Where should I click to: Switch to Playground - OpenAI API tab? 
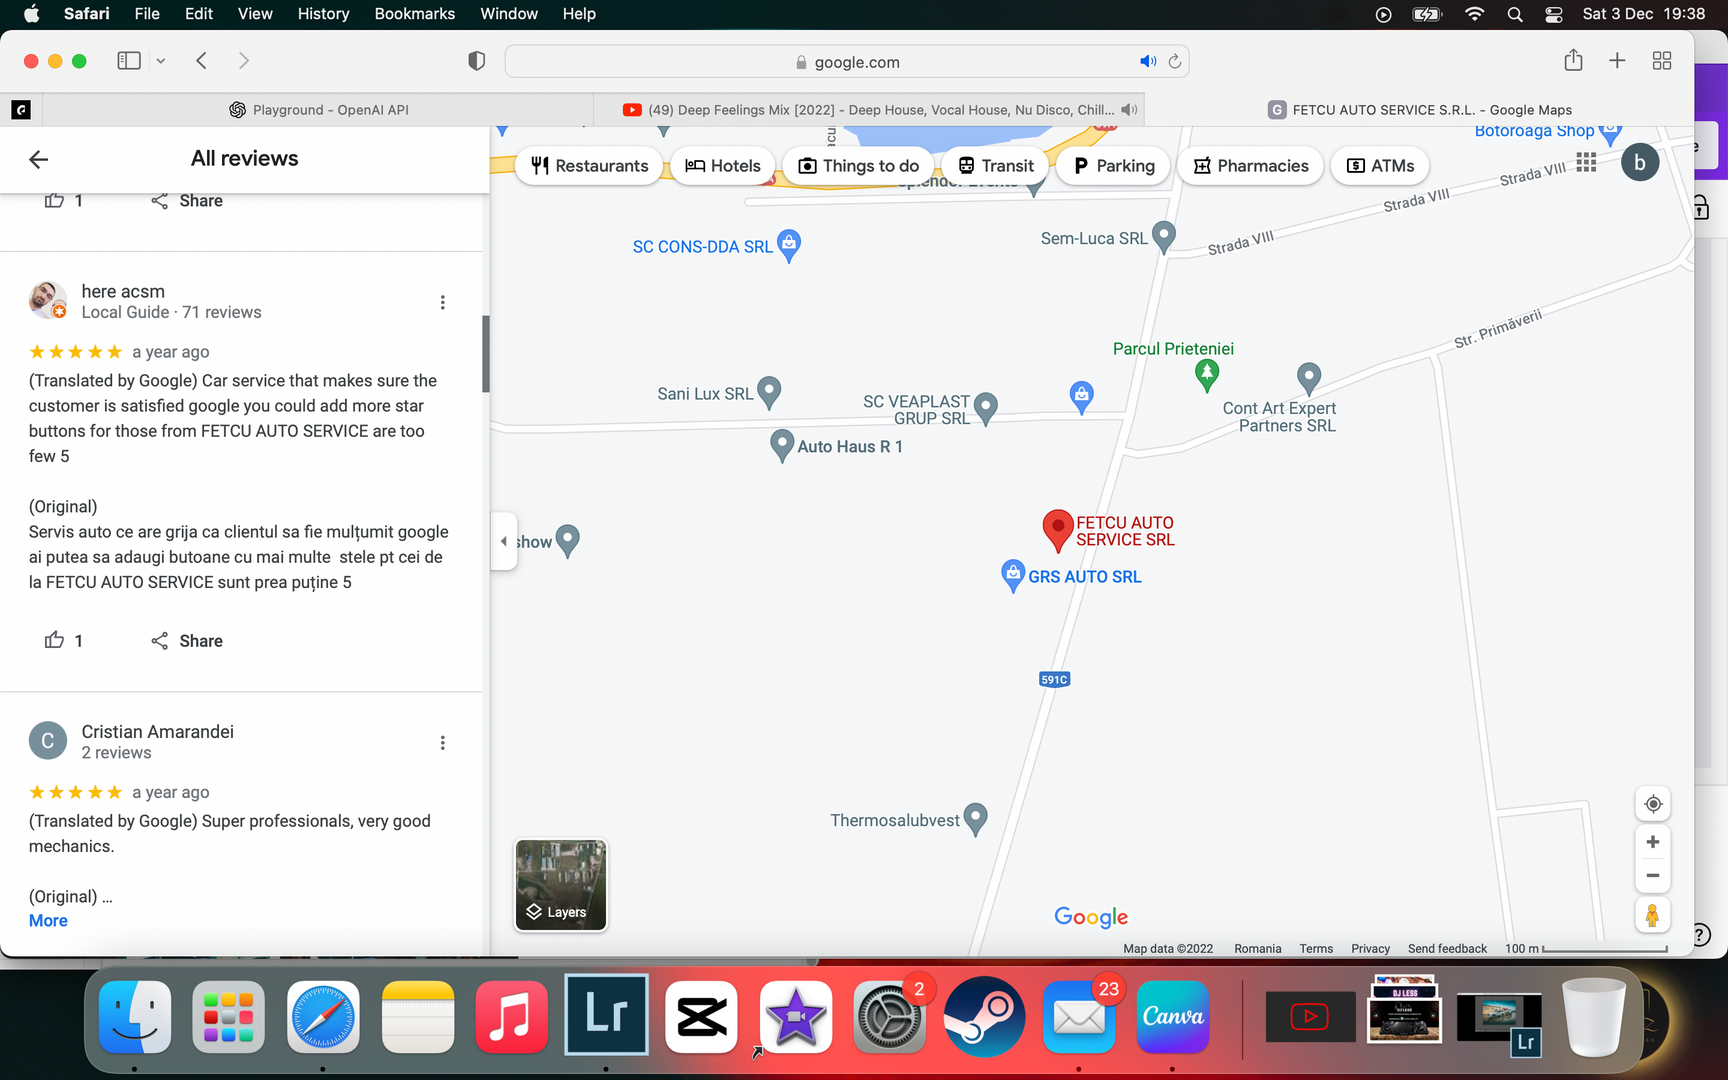320,110
